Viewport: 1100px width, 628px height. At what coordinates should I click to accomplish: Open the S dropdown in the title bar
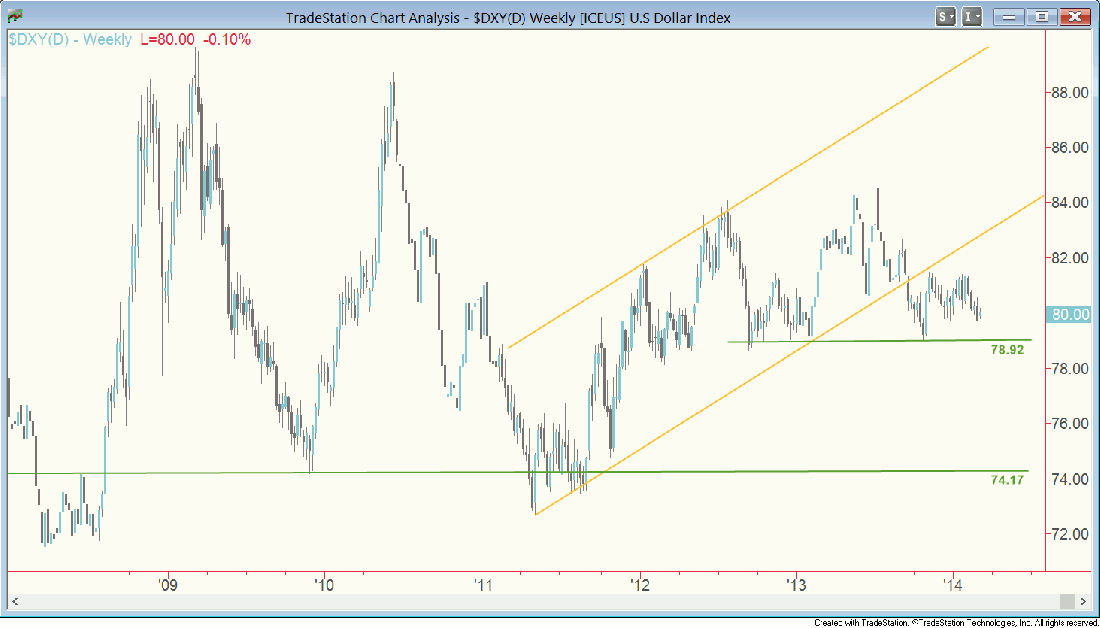pos(945,17)
